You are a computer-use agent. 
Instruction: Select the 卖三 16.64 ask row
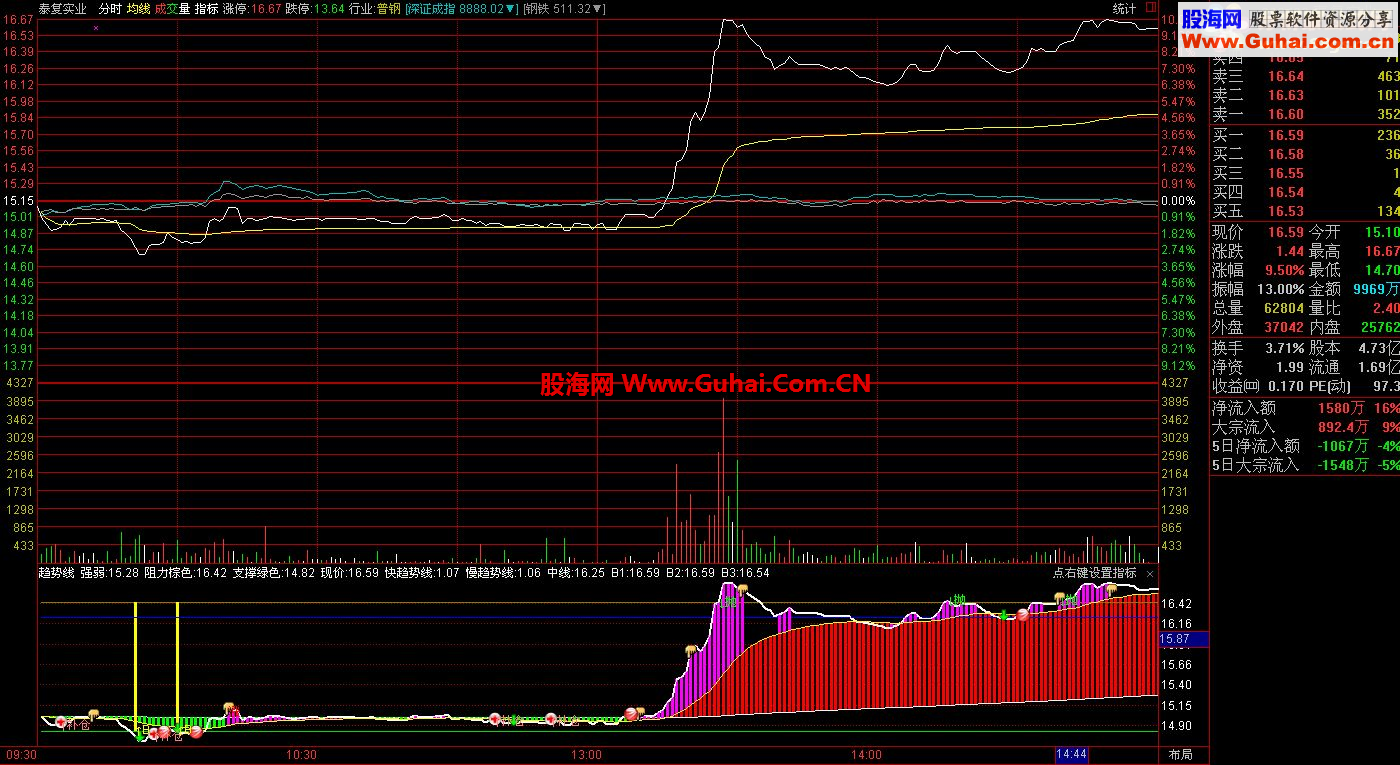(x=1305, y=76)
